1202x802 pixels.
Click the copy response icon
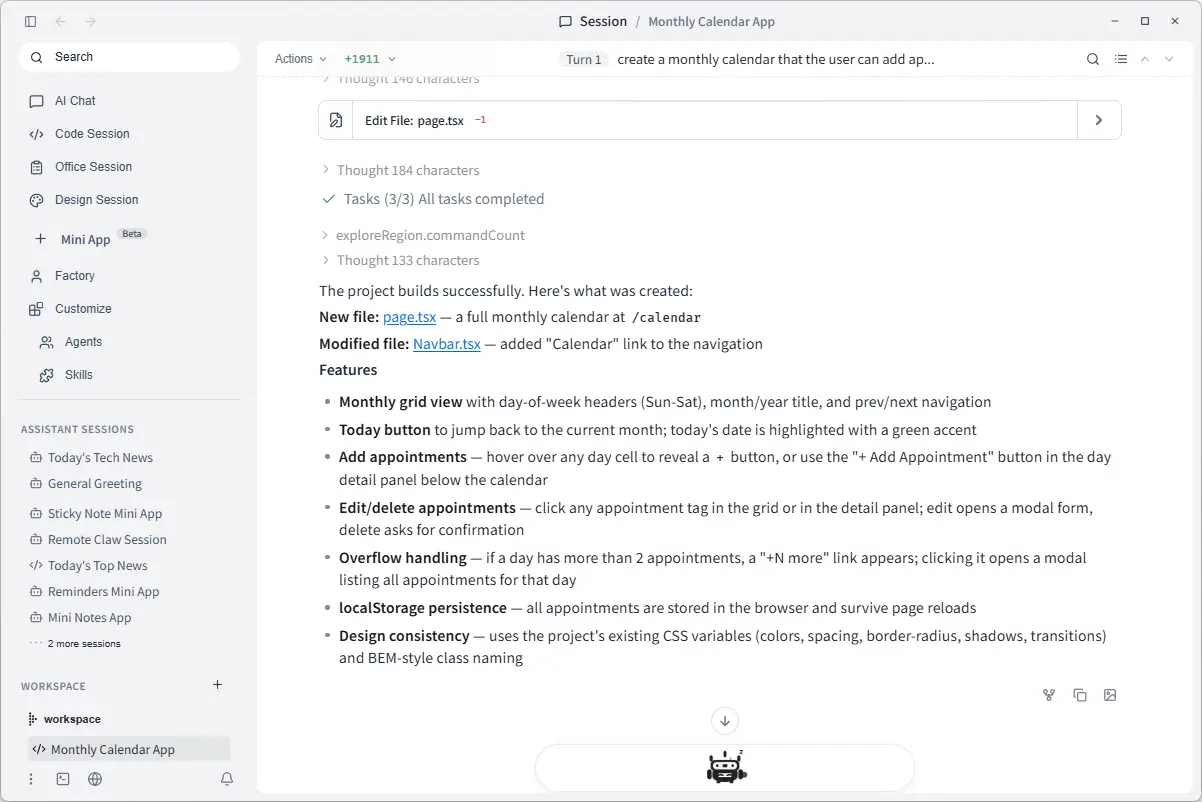click(x=1080, y=695)
